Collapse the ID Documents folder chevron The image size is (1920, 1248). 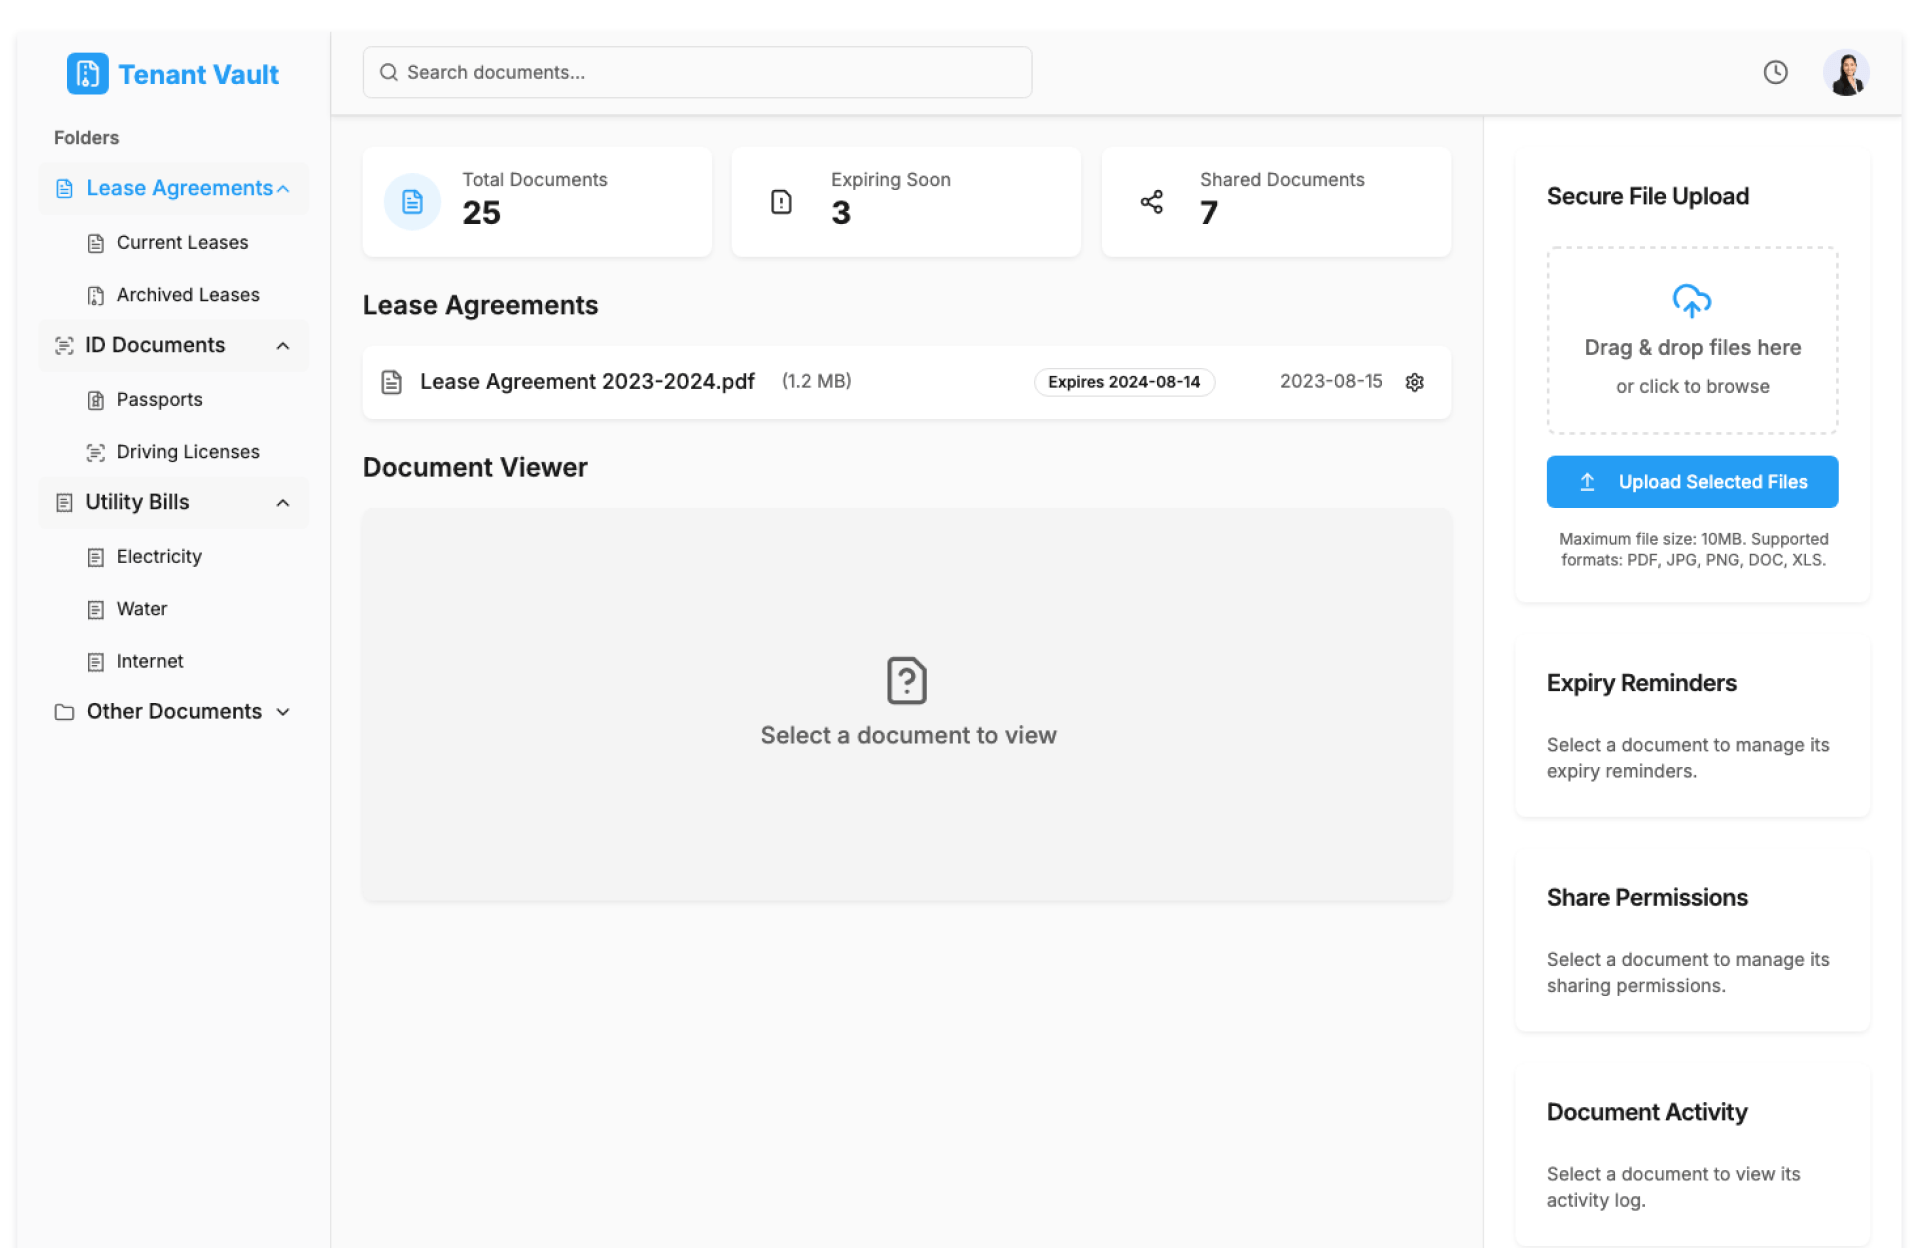click(283, 346)
